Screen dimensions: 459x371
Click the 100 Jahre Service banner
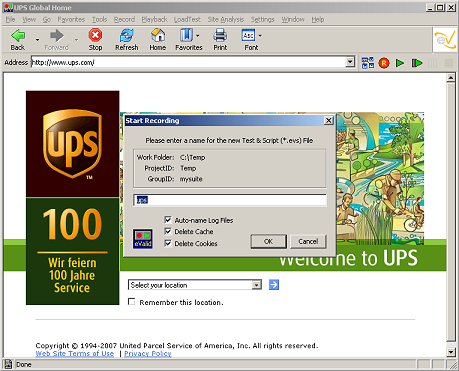[72, 251]
